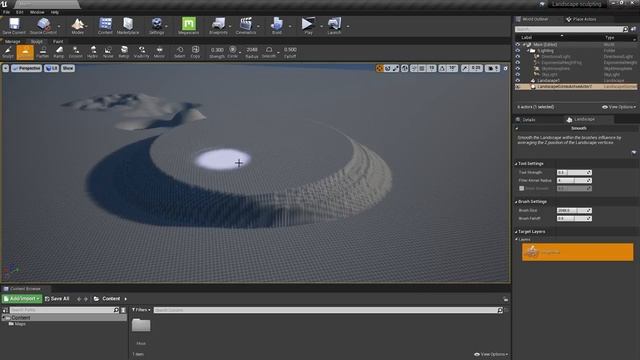Open the Blueprints toolbar icon
This screenshot has width=640, height=360.
[218, 26]
